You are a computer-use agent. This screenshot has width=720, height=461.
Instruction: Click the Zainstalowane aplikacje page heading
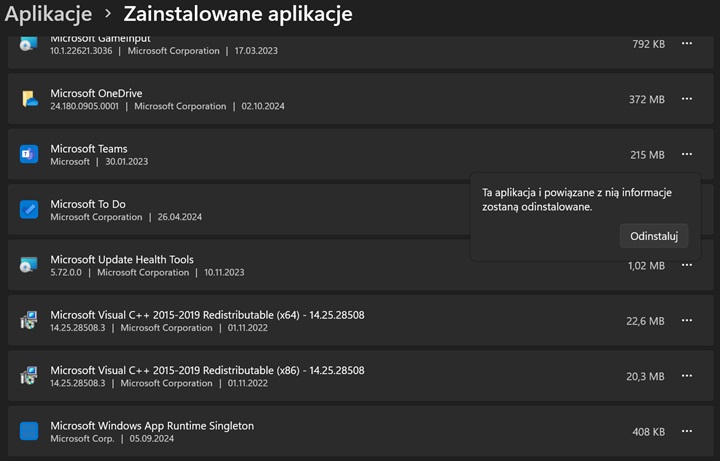pos(237,15)
